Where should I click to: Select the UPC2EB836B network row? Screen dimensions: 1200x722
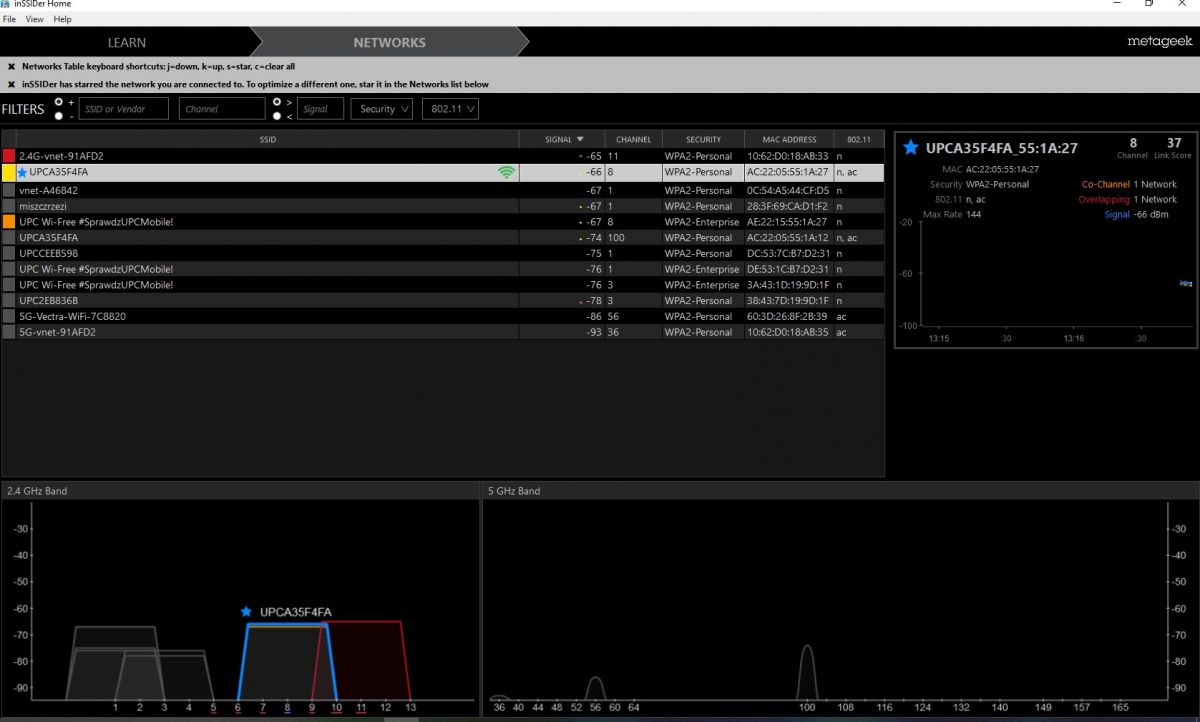(443, 300)
